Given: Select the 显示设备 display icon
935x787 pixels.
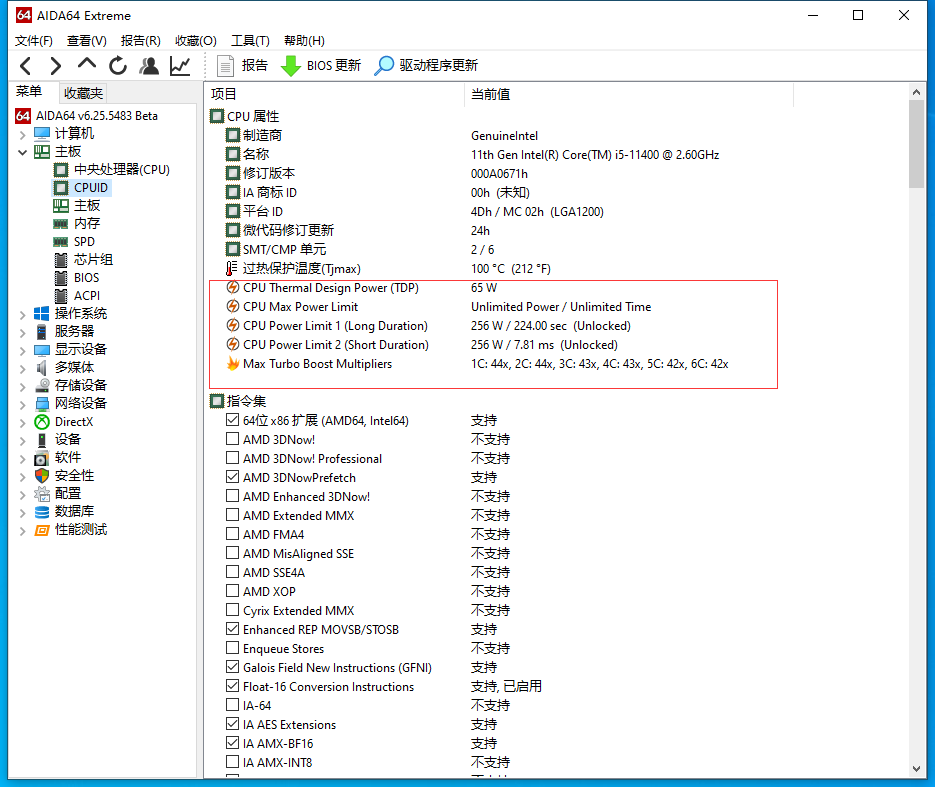Looking at the screenshot, I should click(x=42, y=349).
